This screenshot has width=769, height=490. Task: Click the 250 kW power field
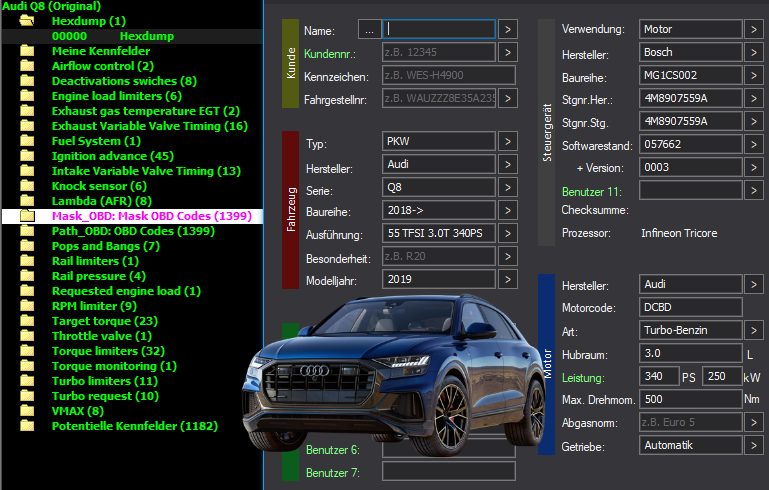tap(722, 376)
